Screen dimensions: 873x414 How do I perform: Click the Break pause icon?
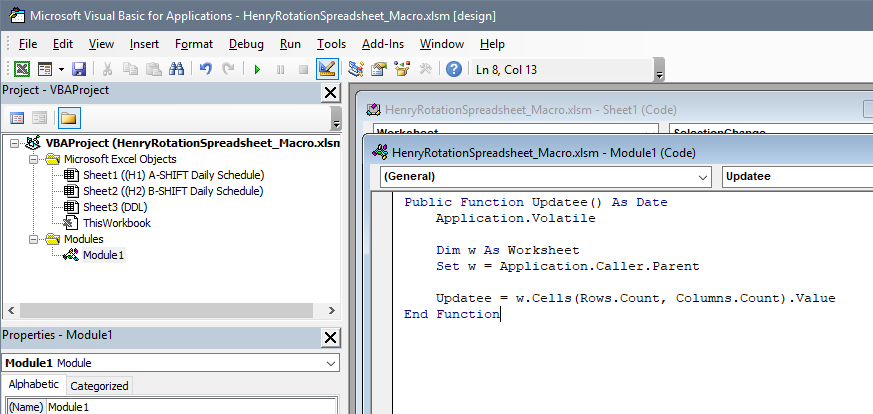point(280,70)
